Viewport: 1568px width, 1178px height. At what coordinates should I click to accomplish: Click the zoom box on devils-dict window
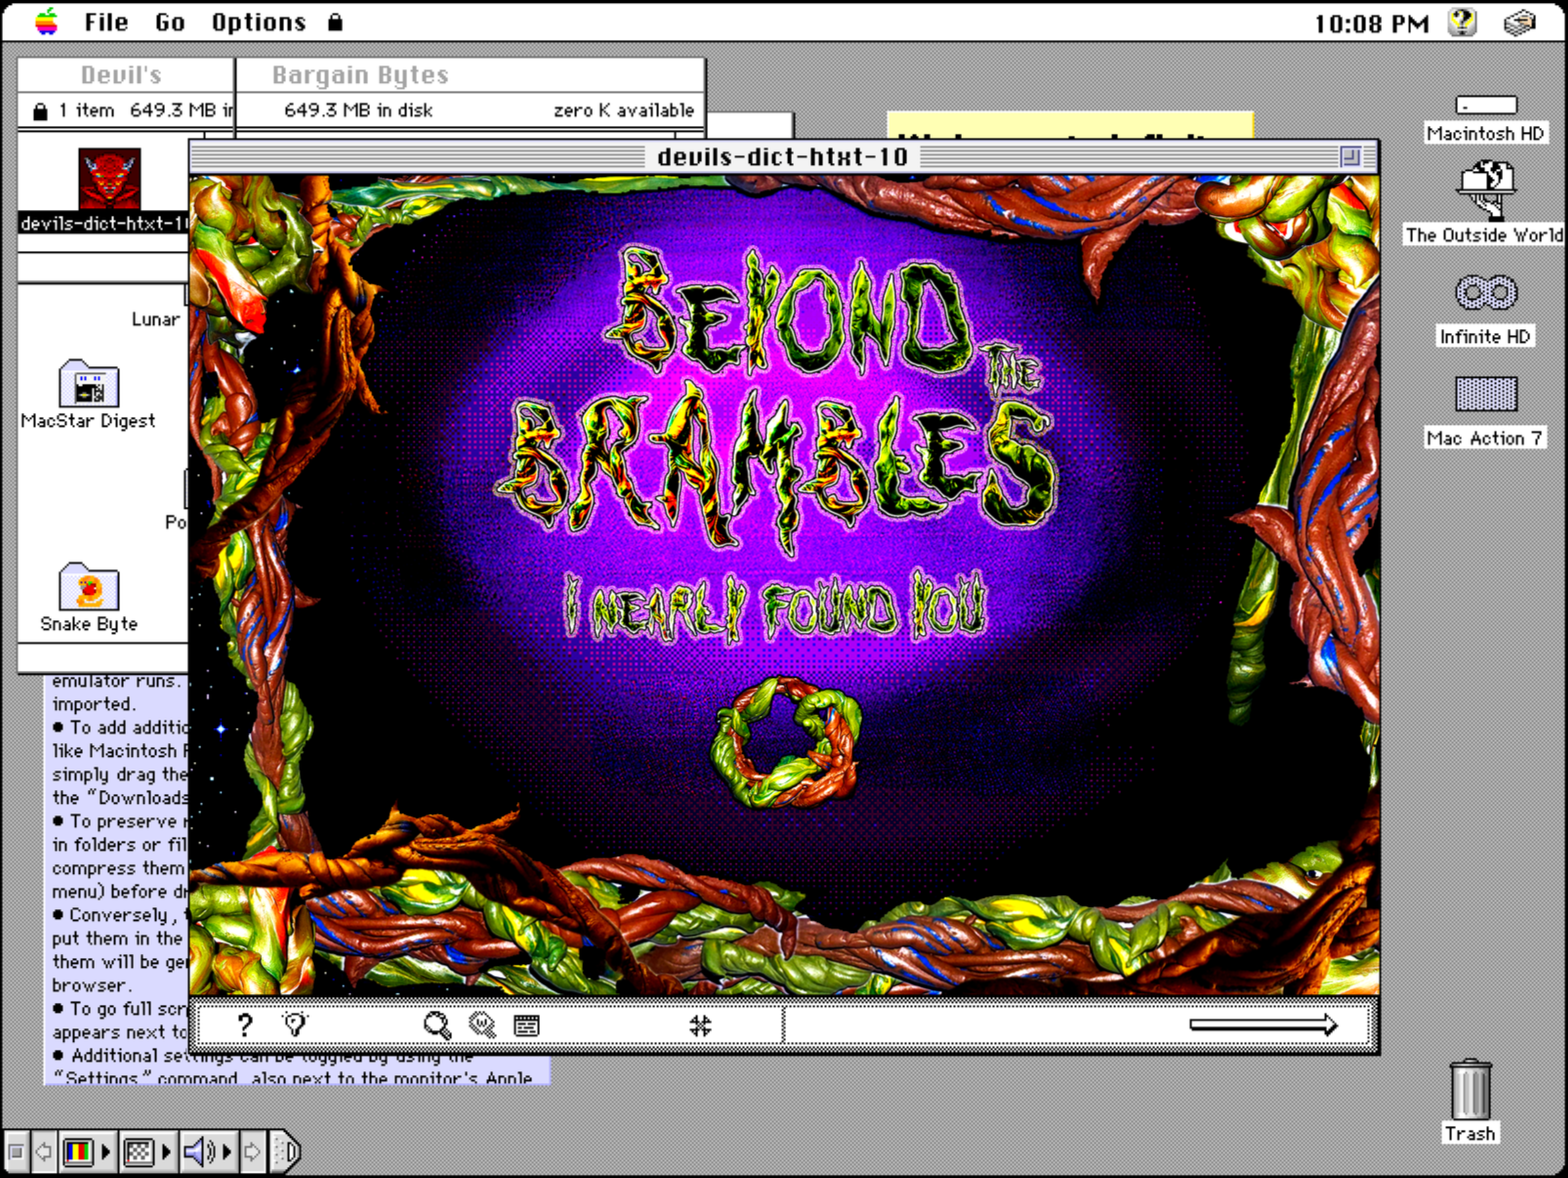click(1350, 156)
